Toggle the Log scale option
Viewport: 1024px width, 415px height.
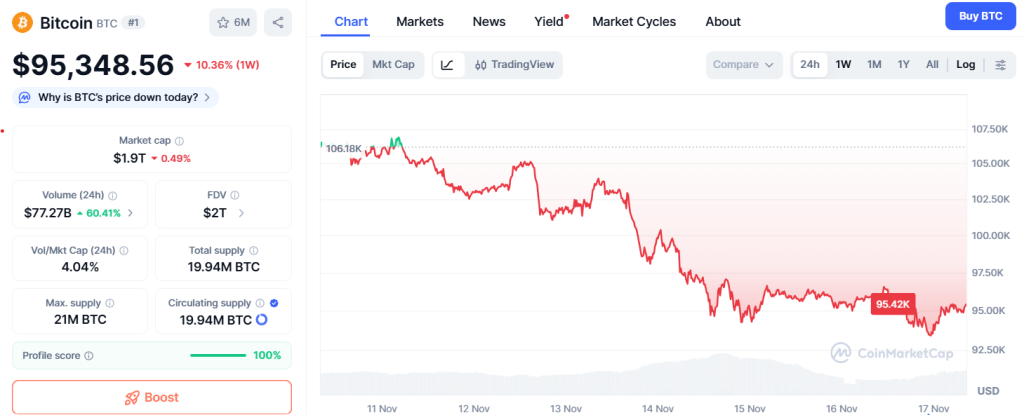[965, 65]
